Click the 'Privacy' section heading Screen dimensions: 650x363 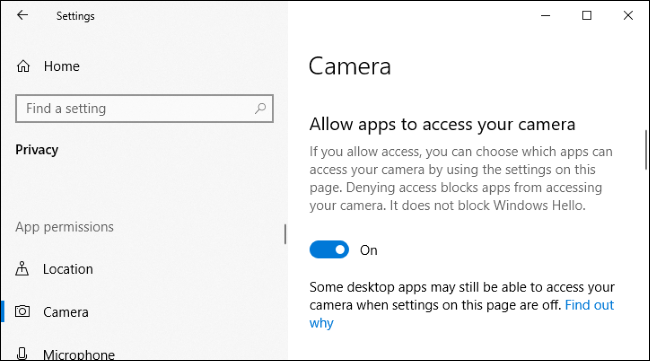tap(37, 150)
